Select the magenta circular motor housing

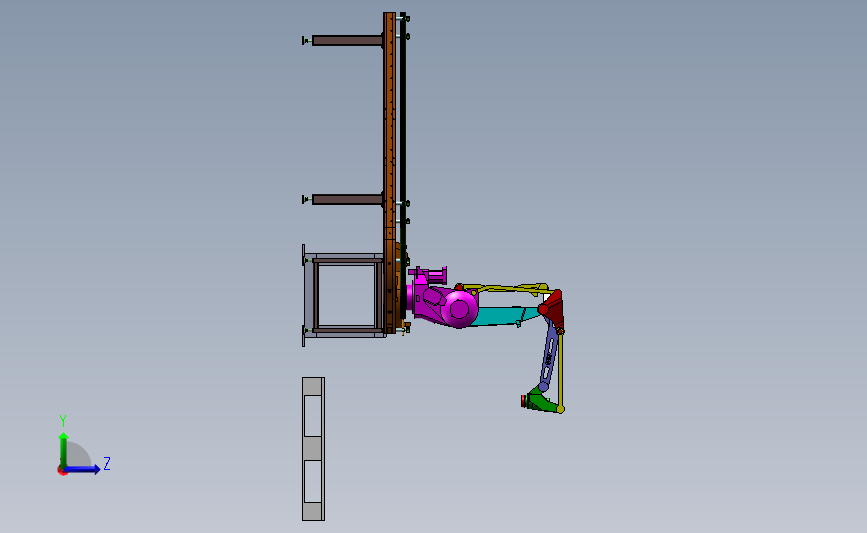(x=459, y=309)
